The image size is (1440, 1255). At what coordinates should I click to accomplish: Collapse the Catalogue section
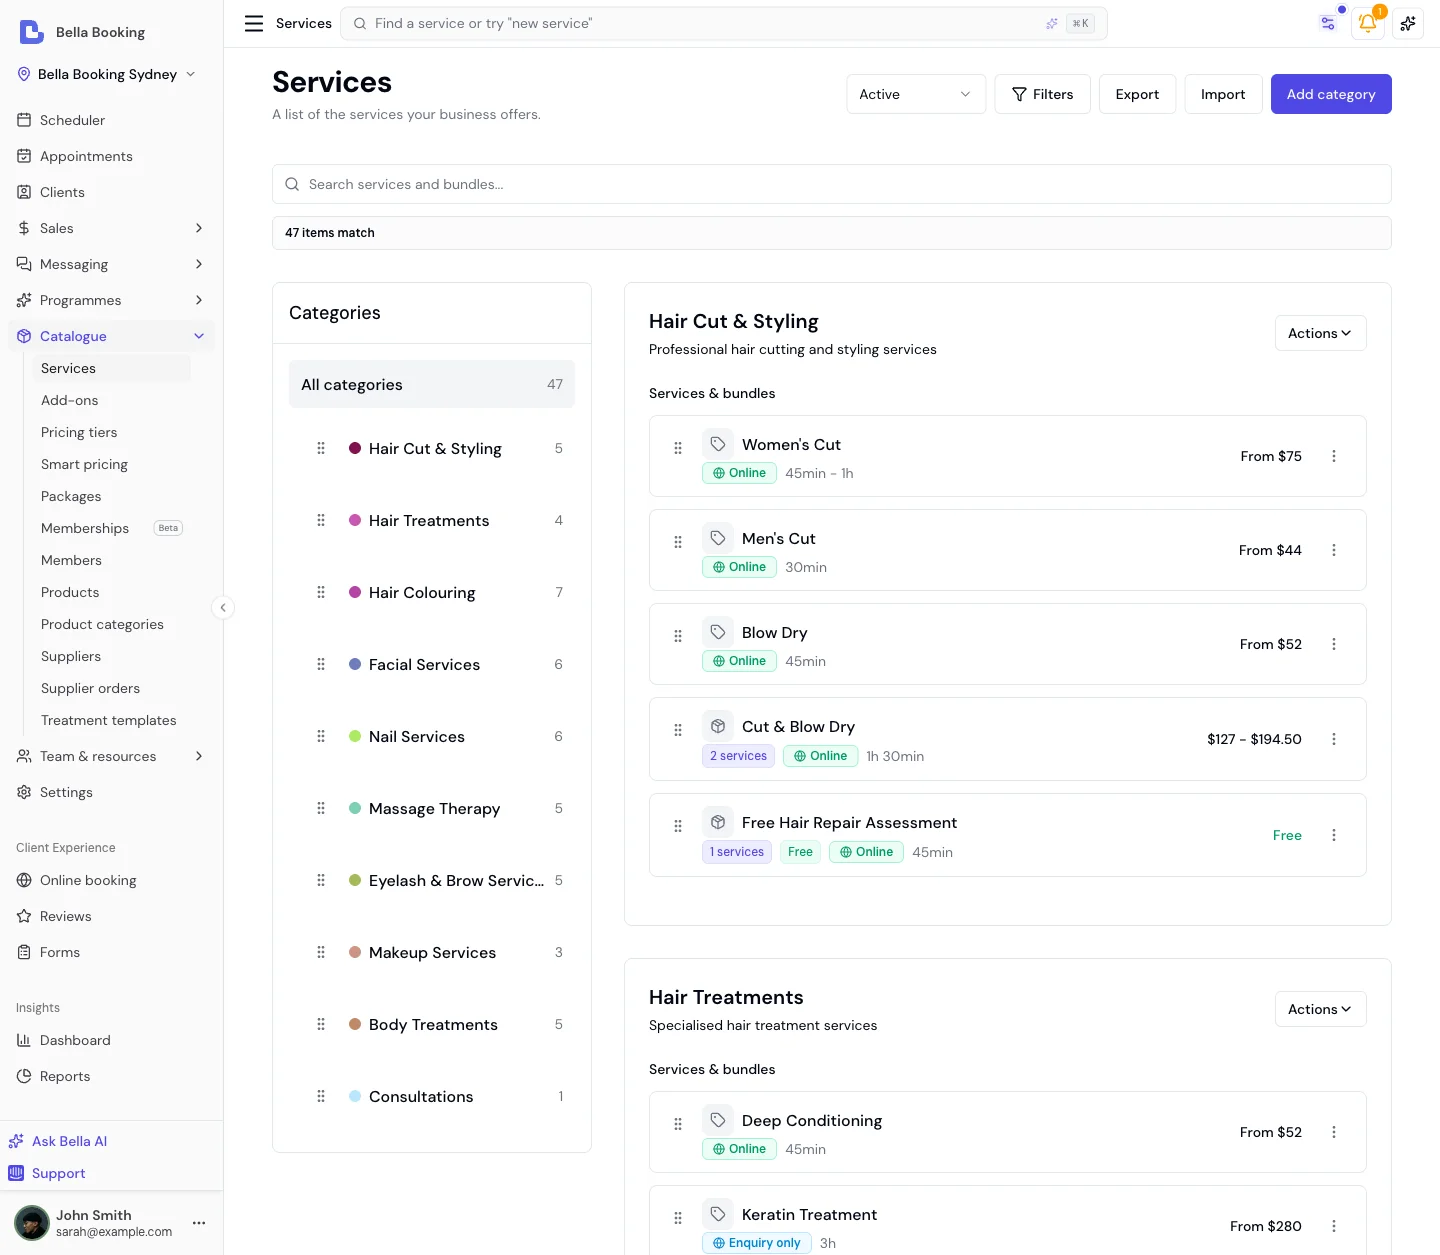point(111,336)
